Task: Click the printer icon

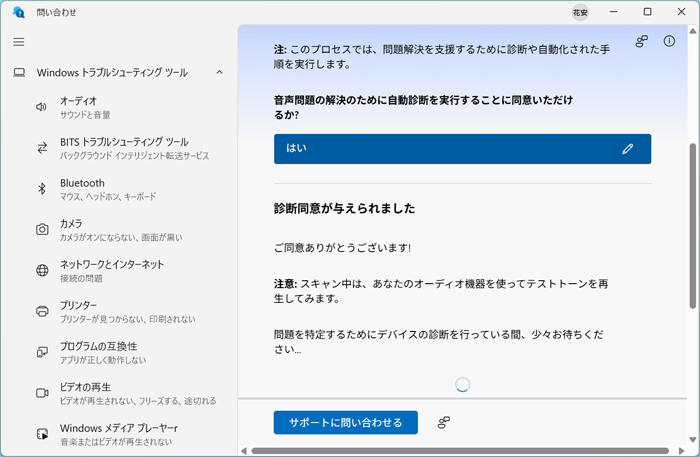Action: point(42,311)
